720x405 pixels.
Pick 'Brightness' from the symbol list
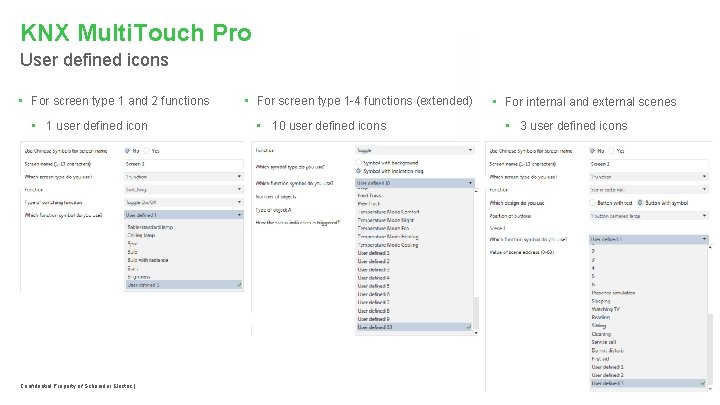click(x=139, y=277)
